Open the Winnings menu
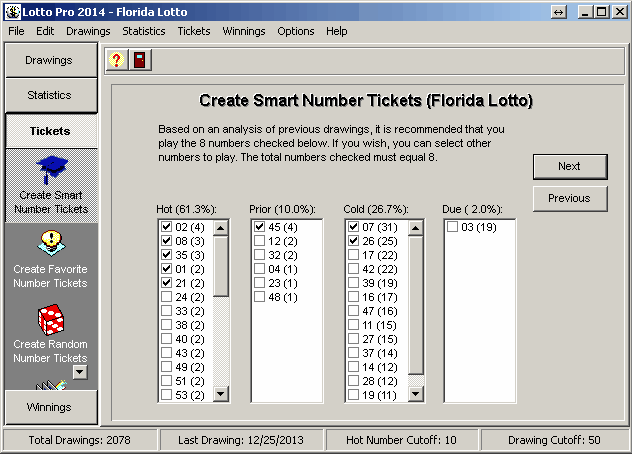This screenshot has height=454, width=632. (x=244, y=31)
